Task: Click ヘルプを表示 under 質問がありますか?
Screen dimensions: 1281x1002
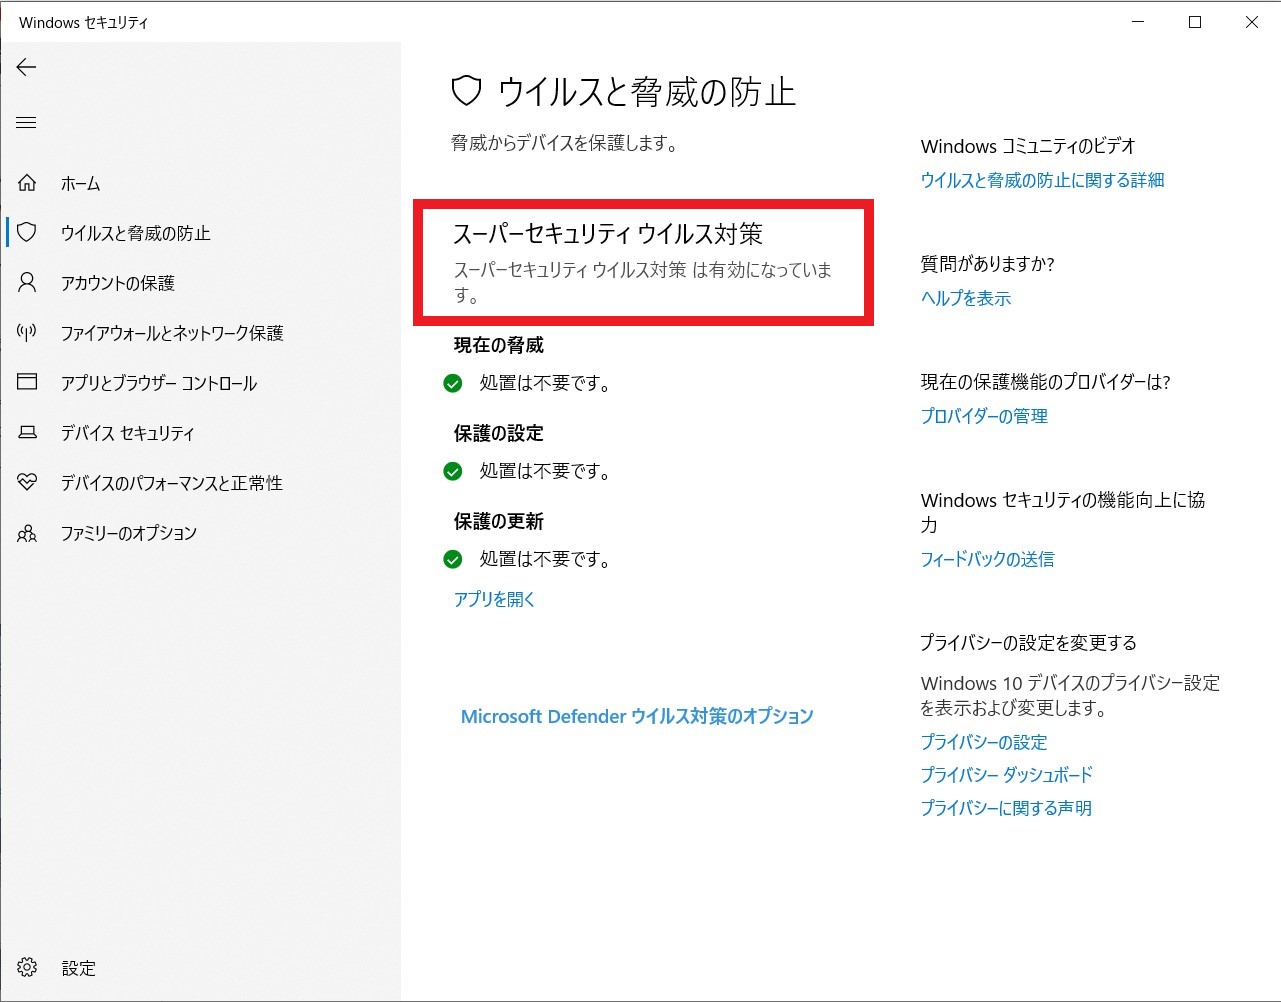Action: tap(964, 298)
